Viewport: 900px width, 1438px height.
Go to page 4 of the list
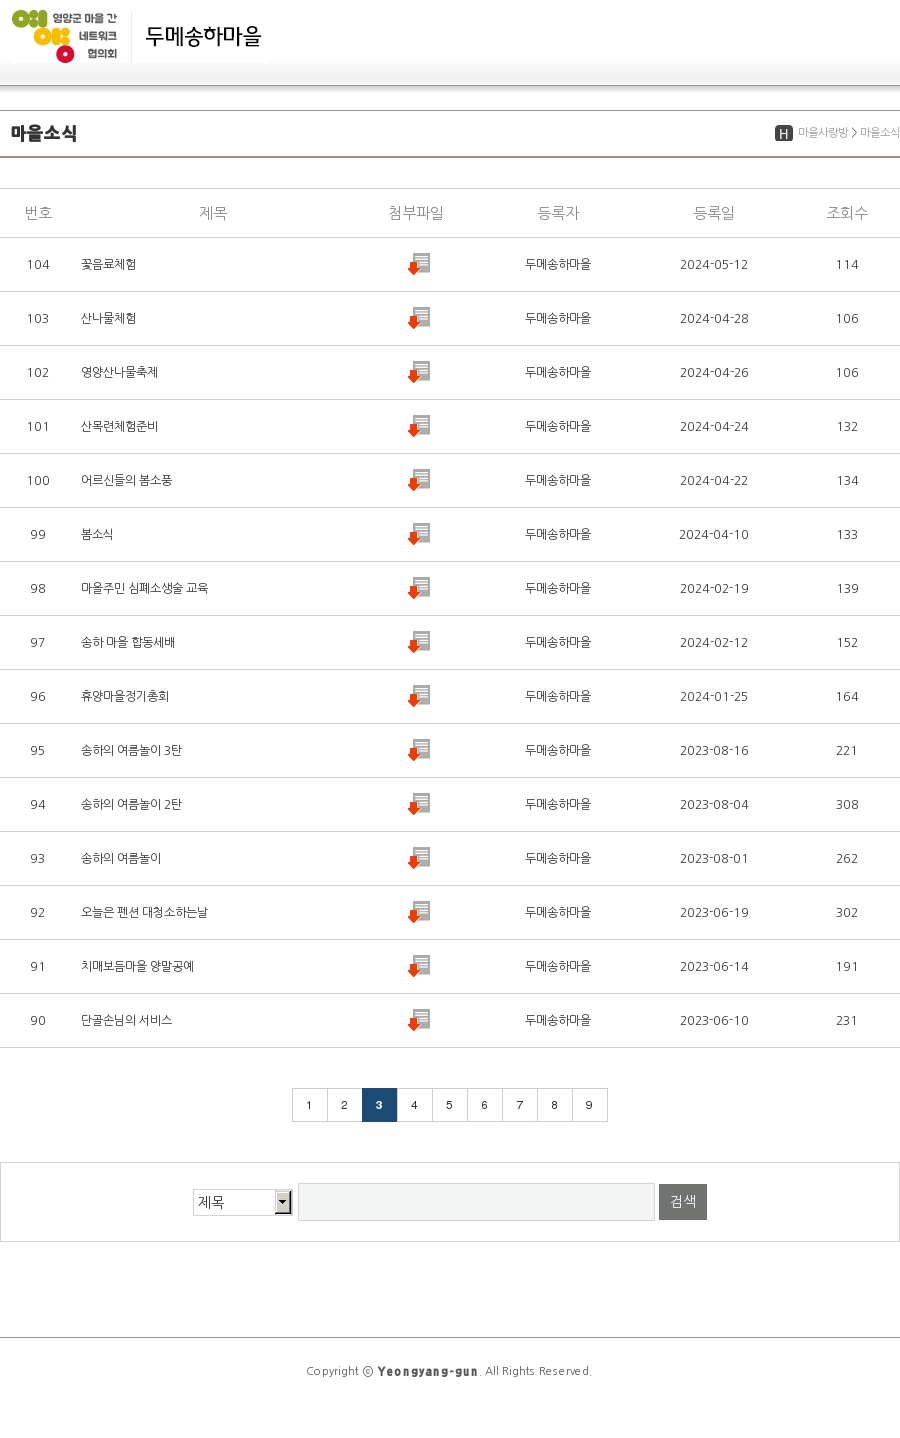point(414,1105)
